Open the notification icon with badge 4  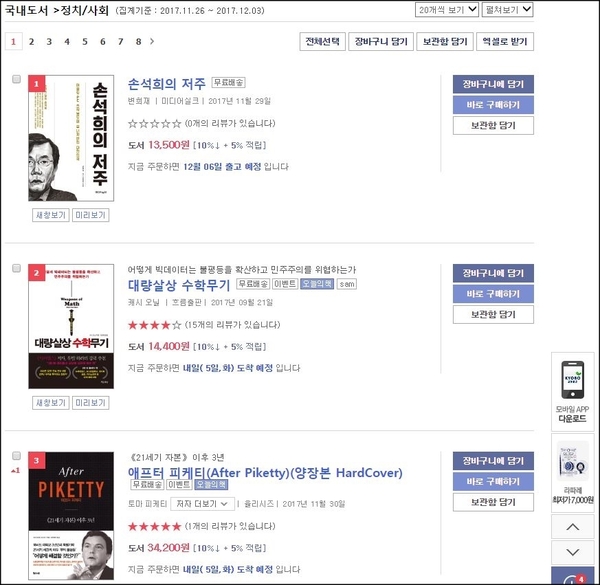572,576
